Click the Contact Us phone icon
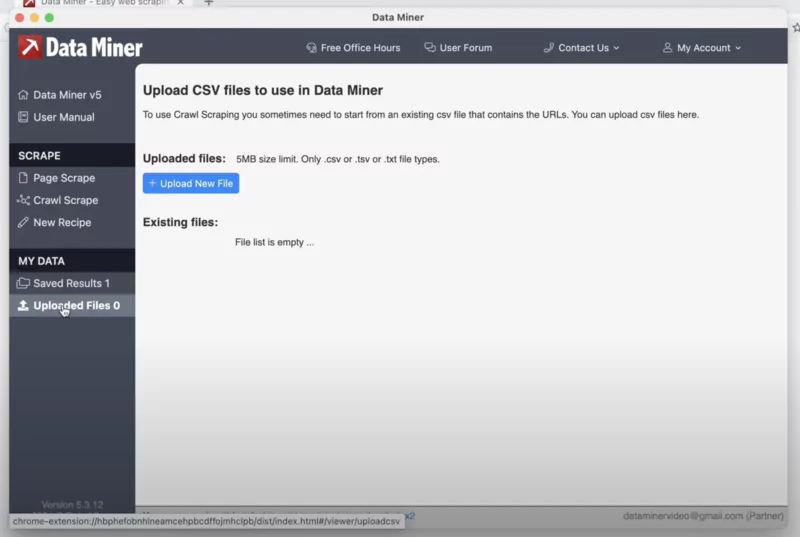The height and width of the screenshot is (537, 800). (549, 47)
